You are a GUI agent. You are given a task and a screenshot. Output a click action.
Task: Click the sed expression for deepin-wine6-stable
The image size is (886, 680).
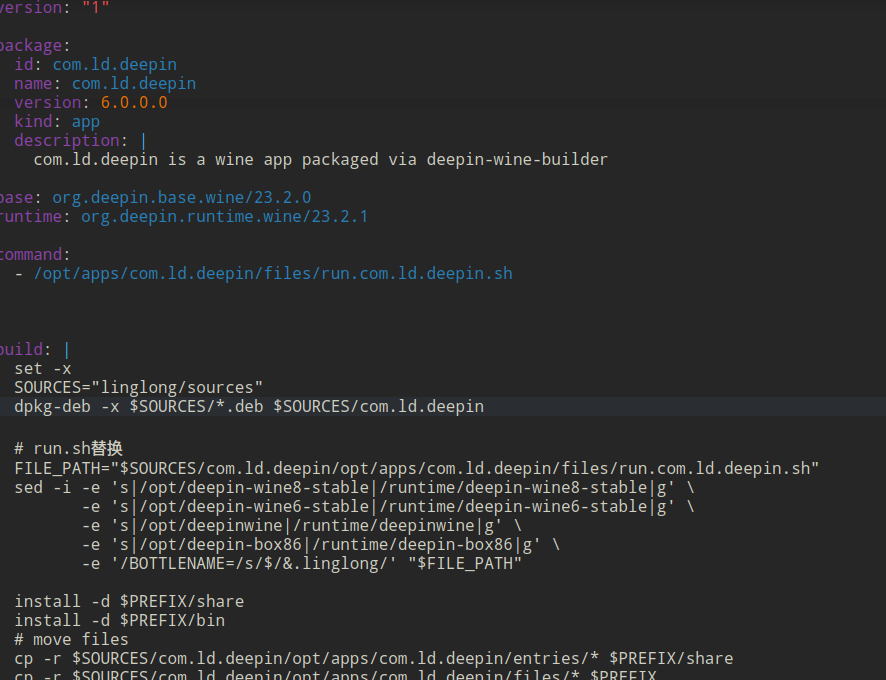click(388, 506)
